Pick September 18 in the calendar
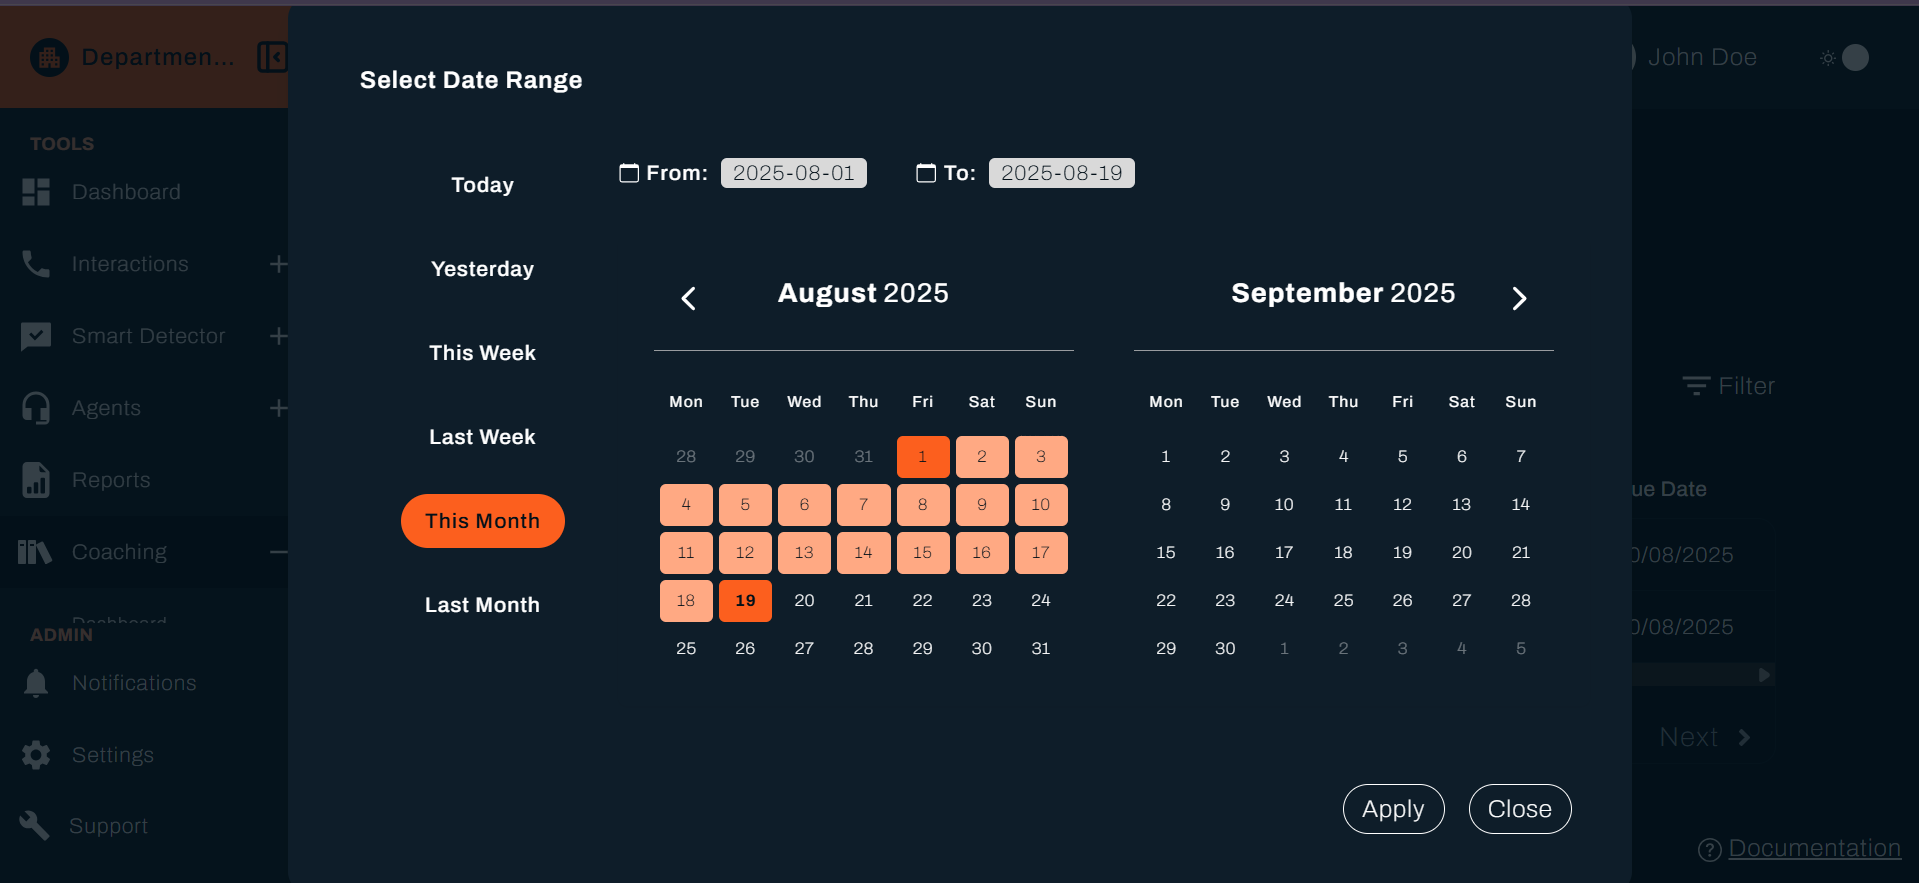Viewport: 1919px width, 883px height. pyautogui.click(x=1343, y=553)
